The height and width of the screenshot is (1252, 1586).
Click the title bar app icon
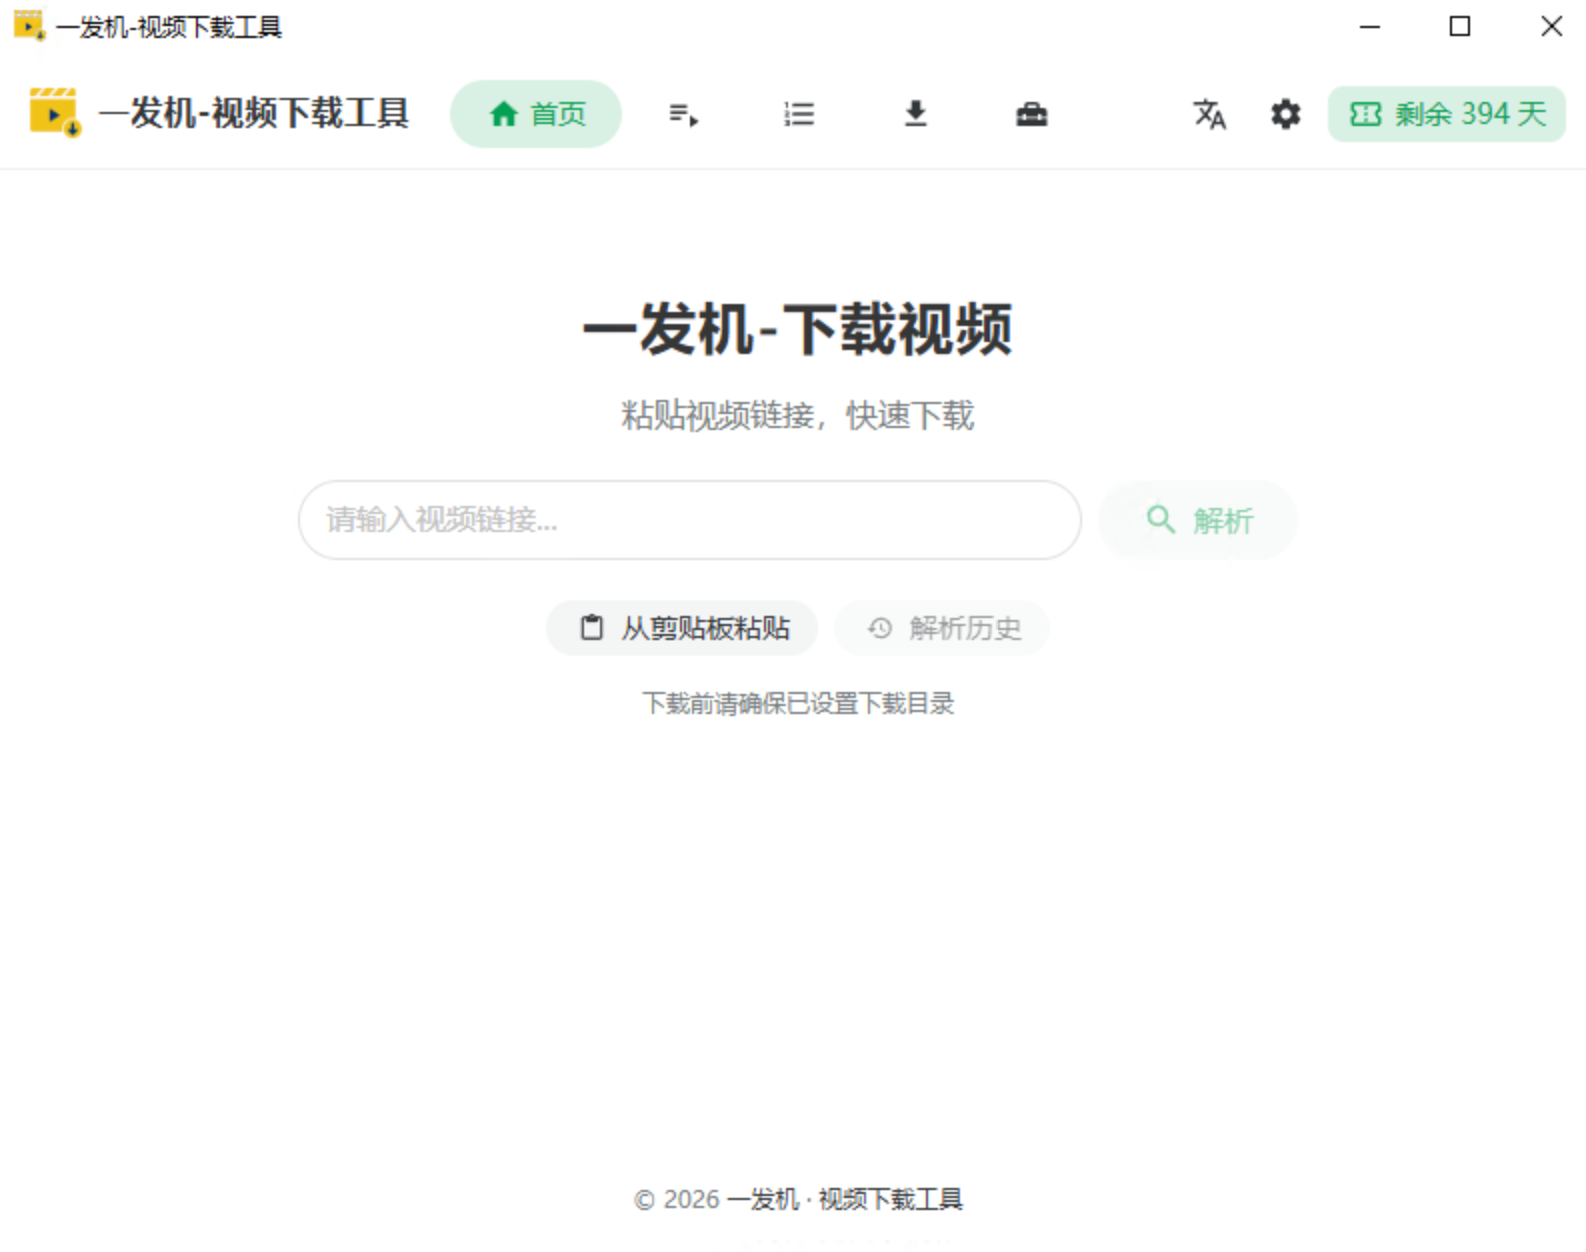tap(29, 26)
